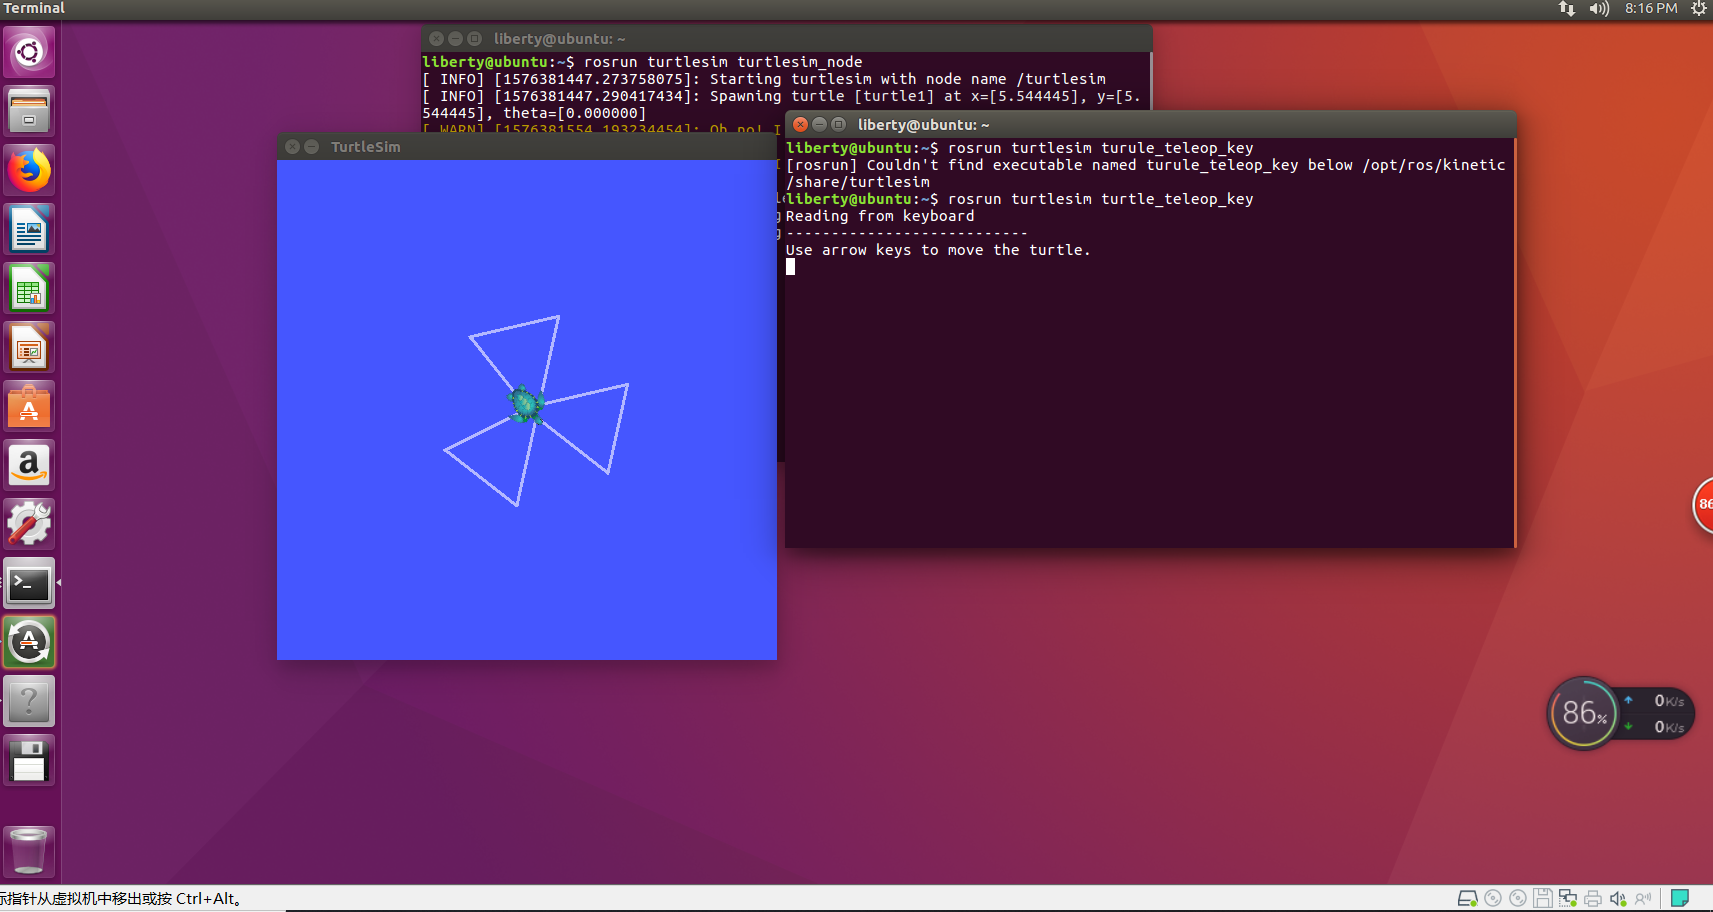Click the TurtleSim window title text

[366, 147]
